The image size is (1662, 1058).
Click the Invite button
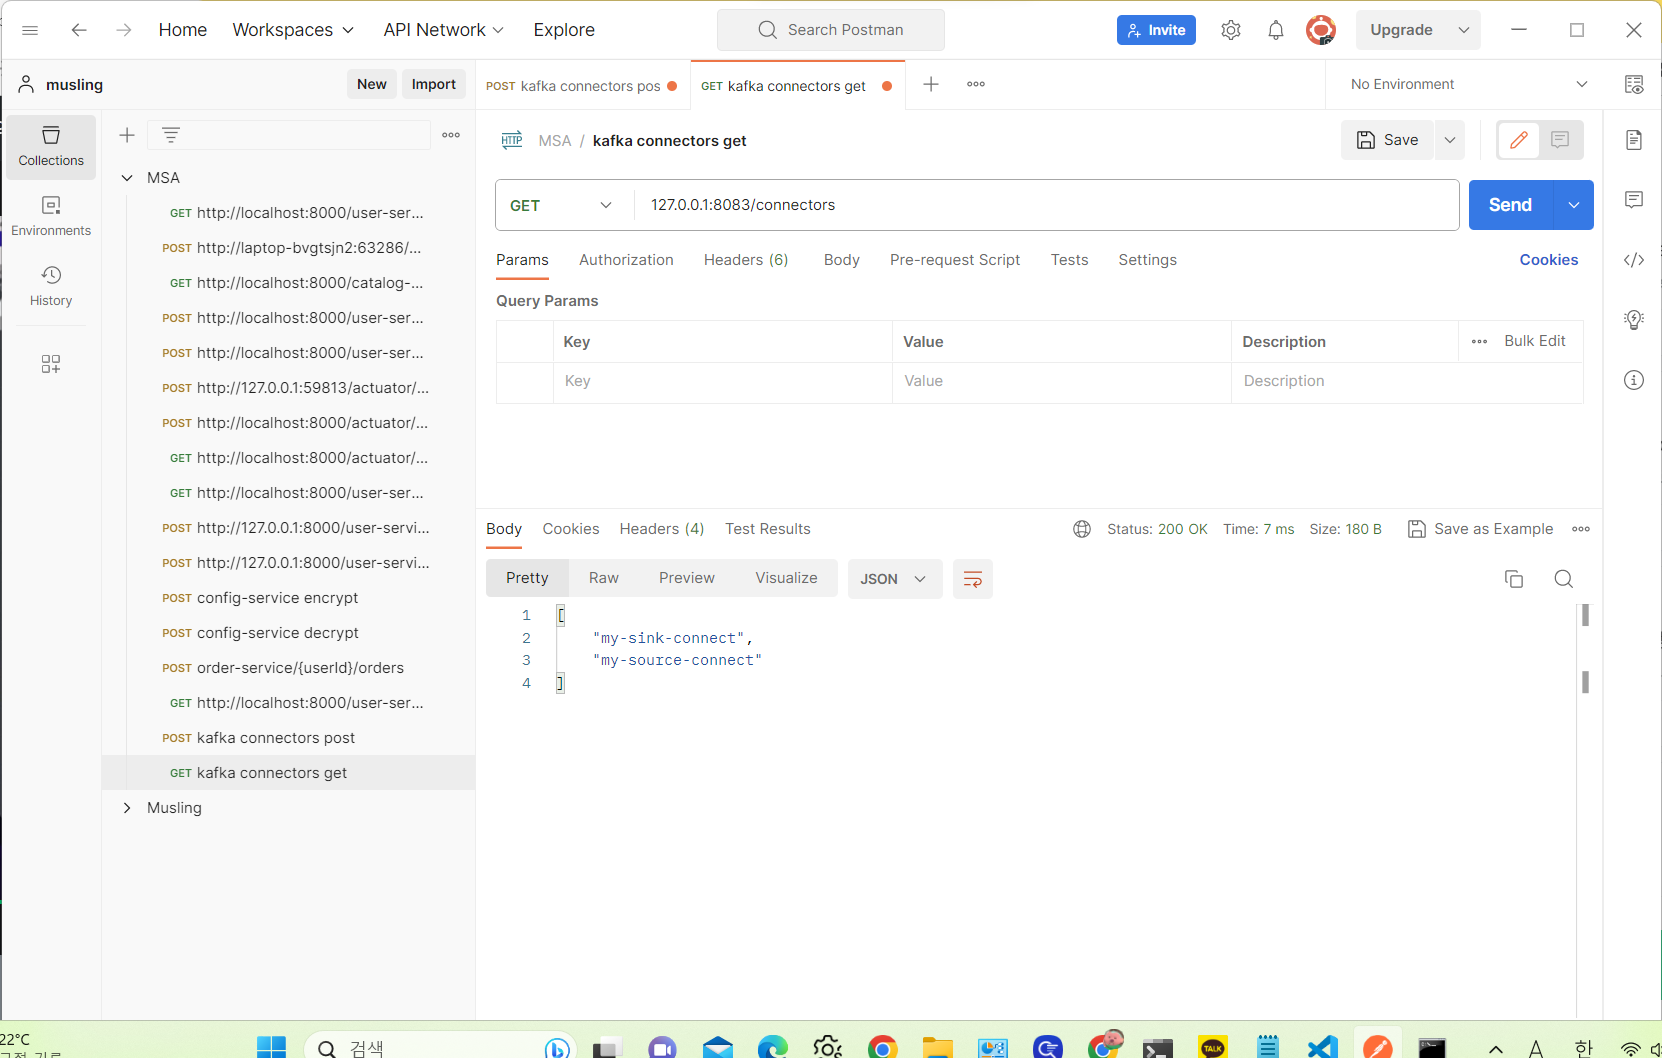click(x=1156, y=30)
